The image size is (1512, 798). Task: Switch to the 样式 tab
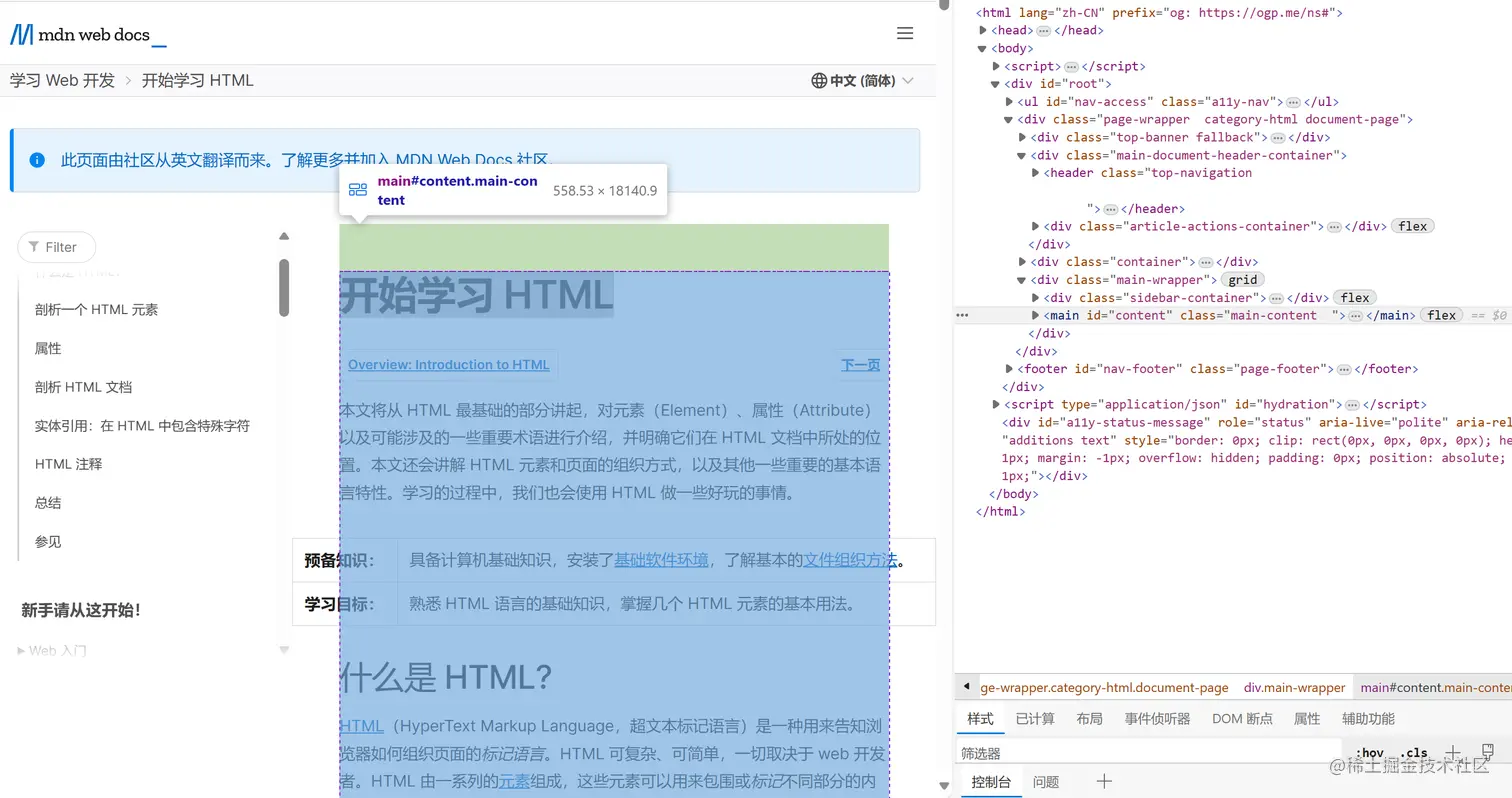[x=981, y=719]
